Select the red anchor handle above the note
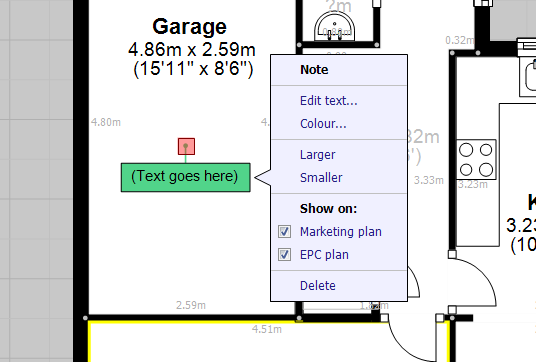This screenshot has height=362, width=536. point(186,146)
